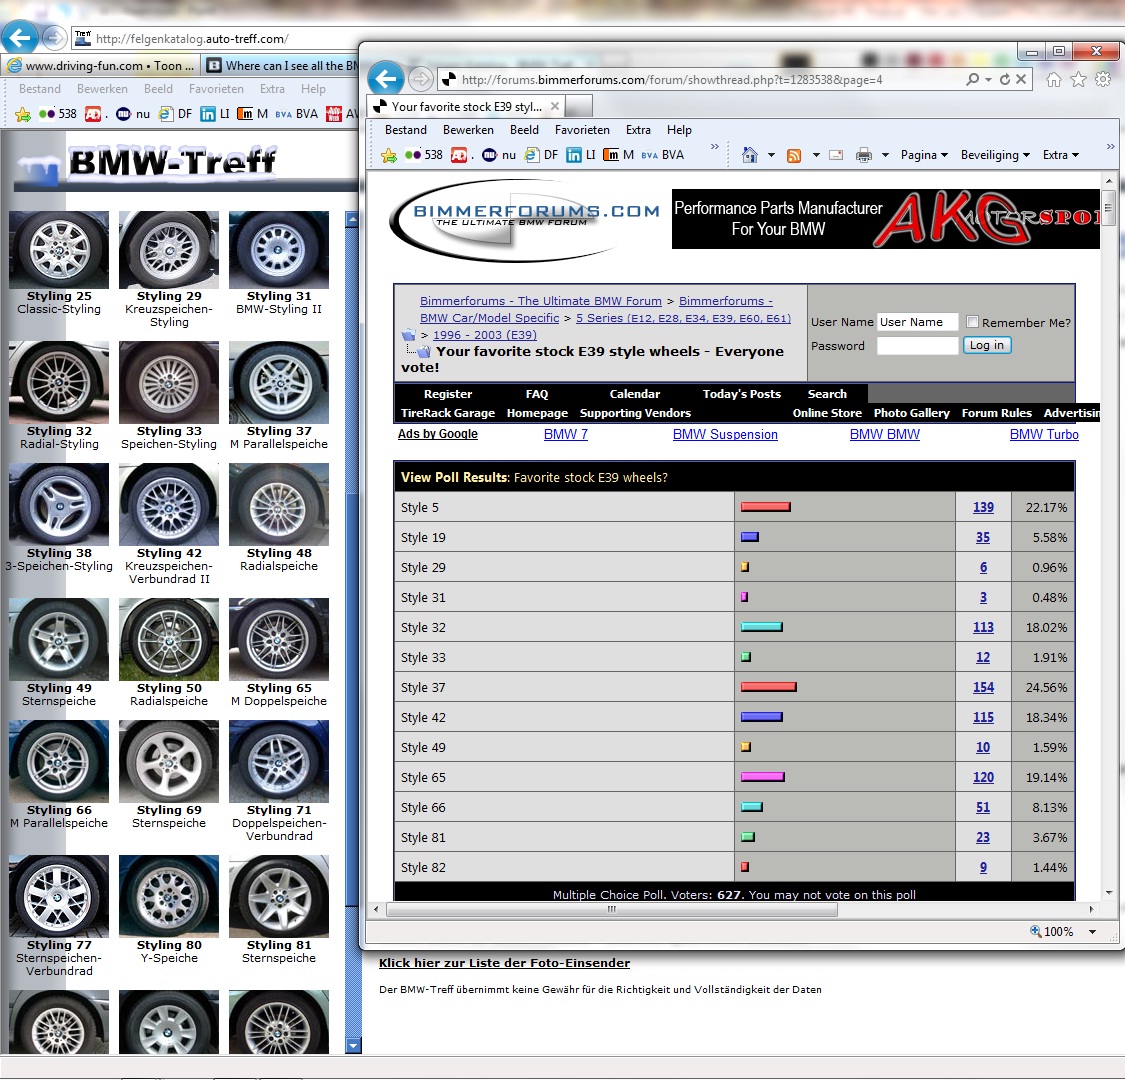Click the magnifier search icon in the bimmerforums address bar
The image size is (1125, 1080).
coord(972,79)
